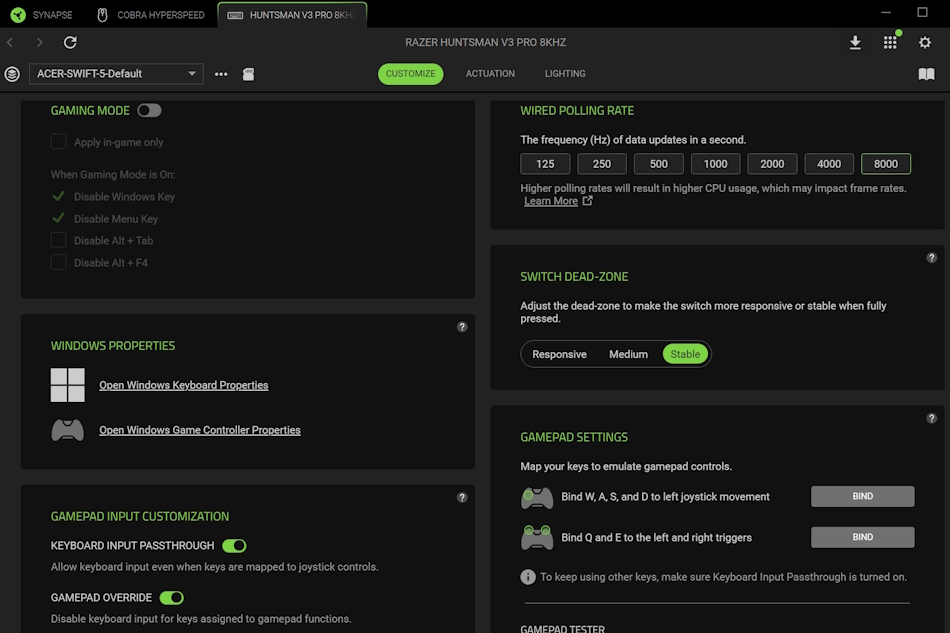This screenshot has width=950, height=633.
Task: Check Disable Alt + F4
Action: coord(59,262)
